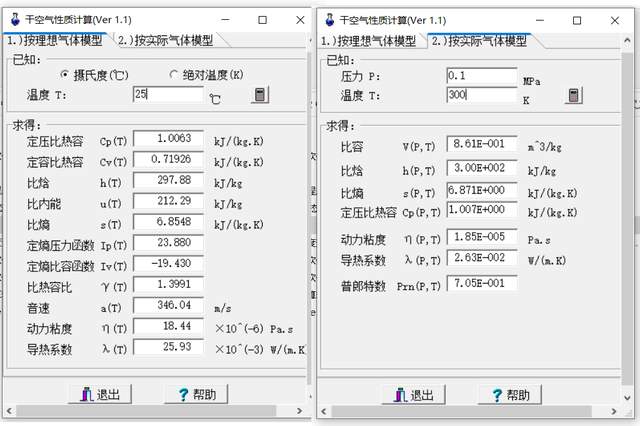Click flask app icon in left title bar
The width and height of the screenshot is (640, 426).
15,19
